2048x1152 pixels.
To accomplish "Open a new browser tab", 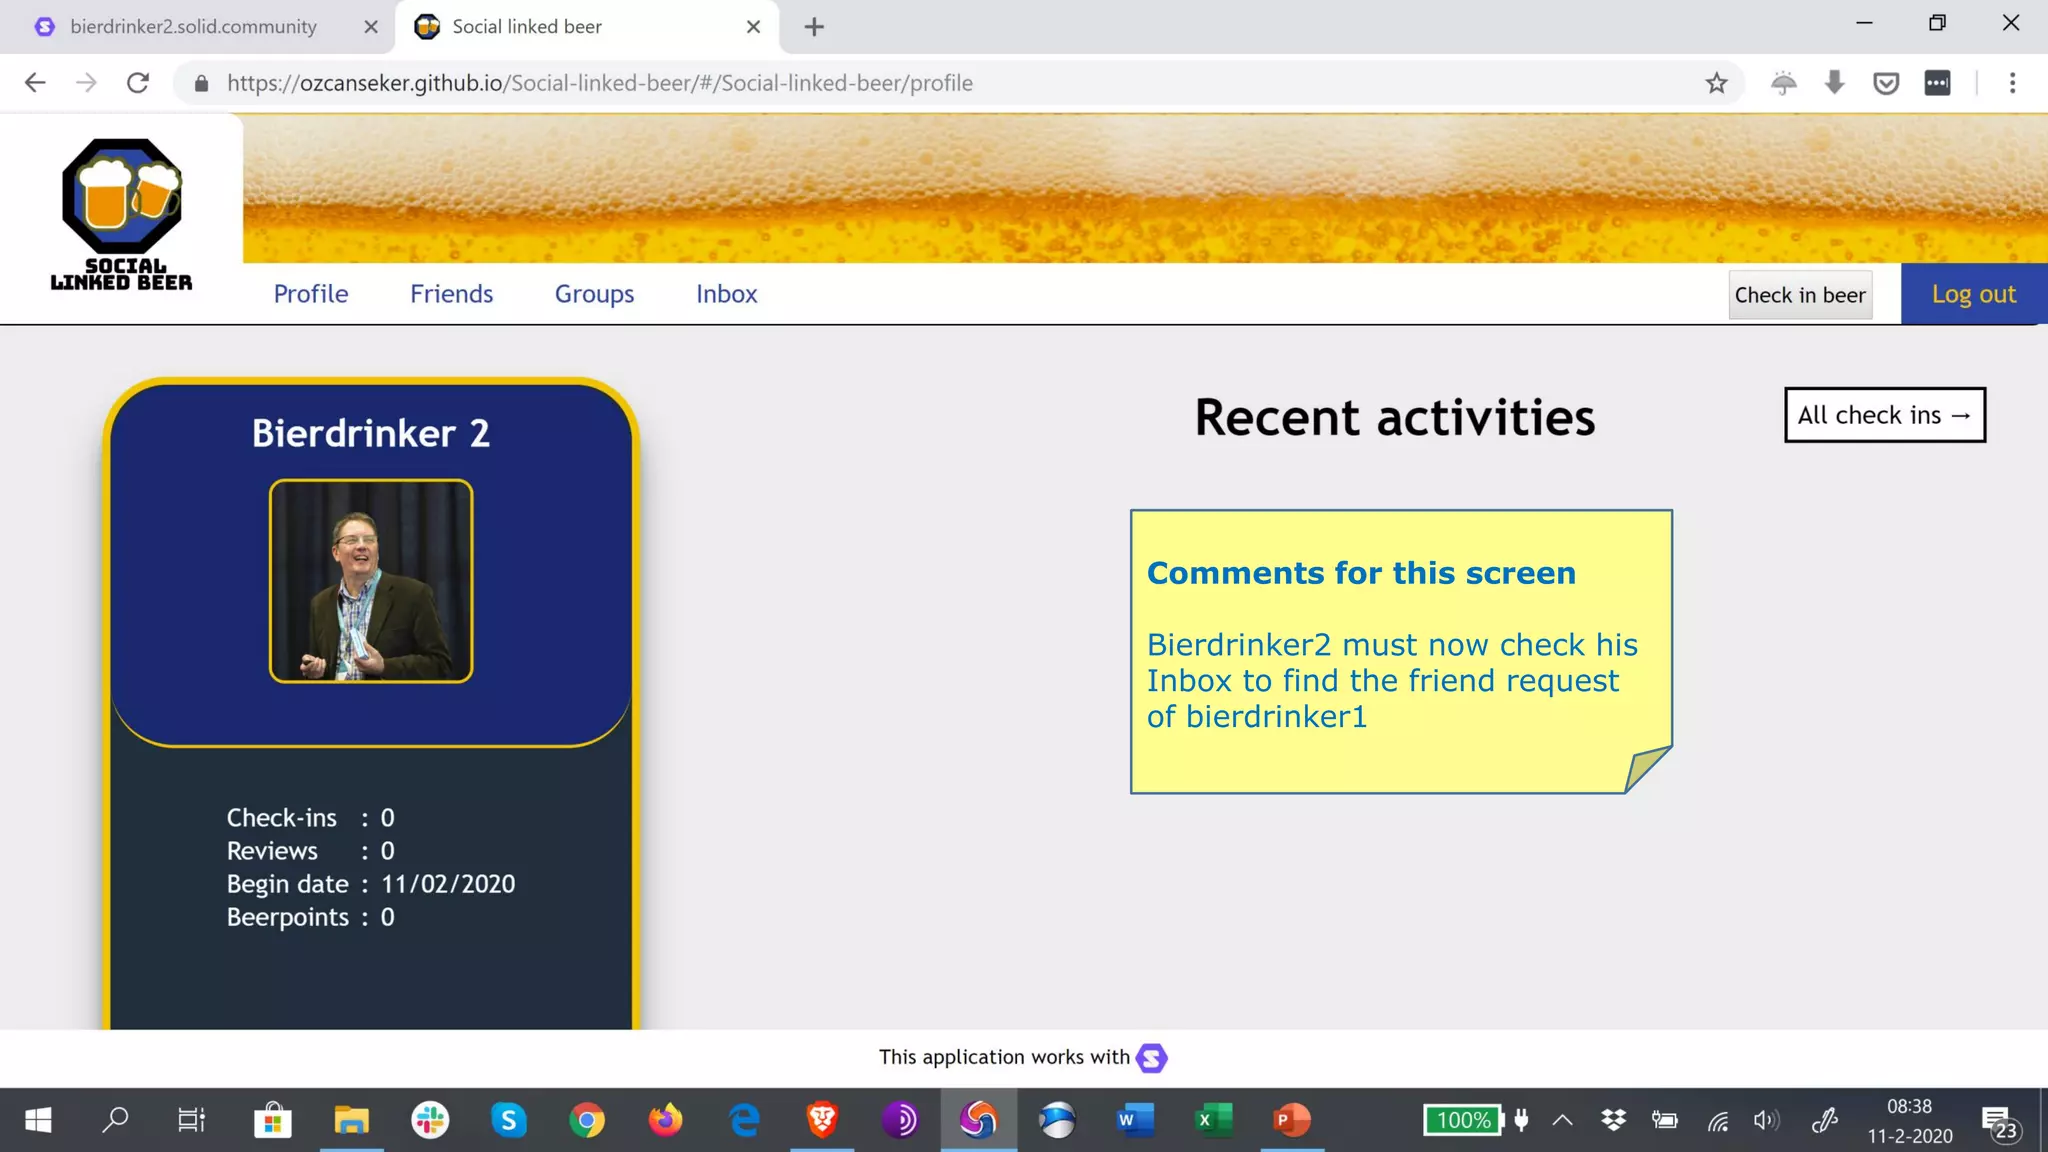I will pyautogui.click(x=814, y=27).
